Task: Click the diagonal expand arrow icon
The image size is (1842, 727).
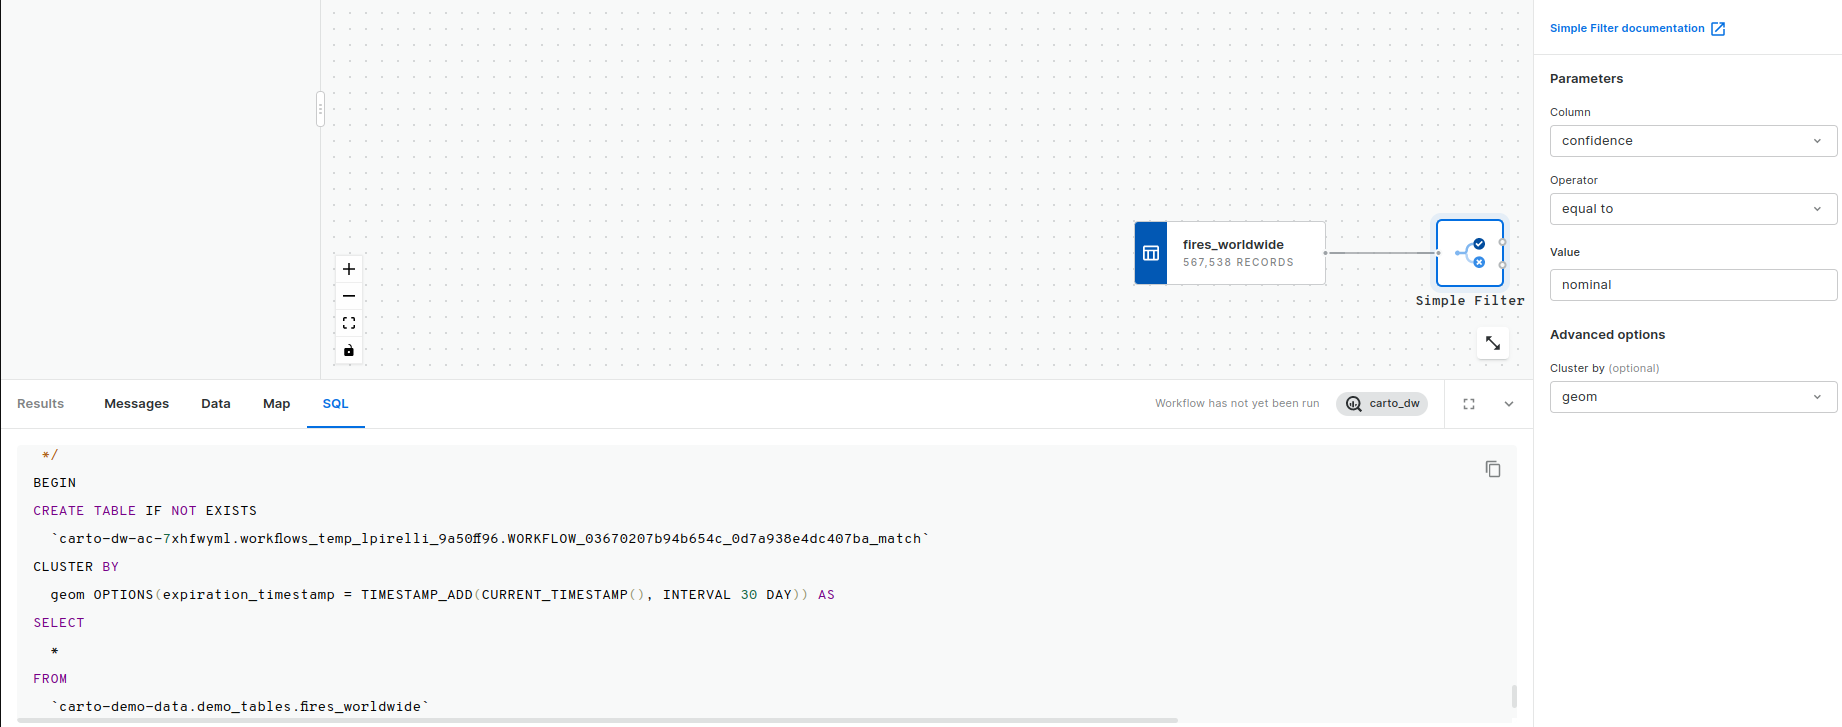Action: click(1492, 343)
